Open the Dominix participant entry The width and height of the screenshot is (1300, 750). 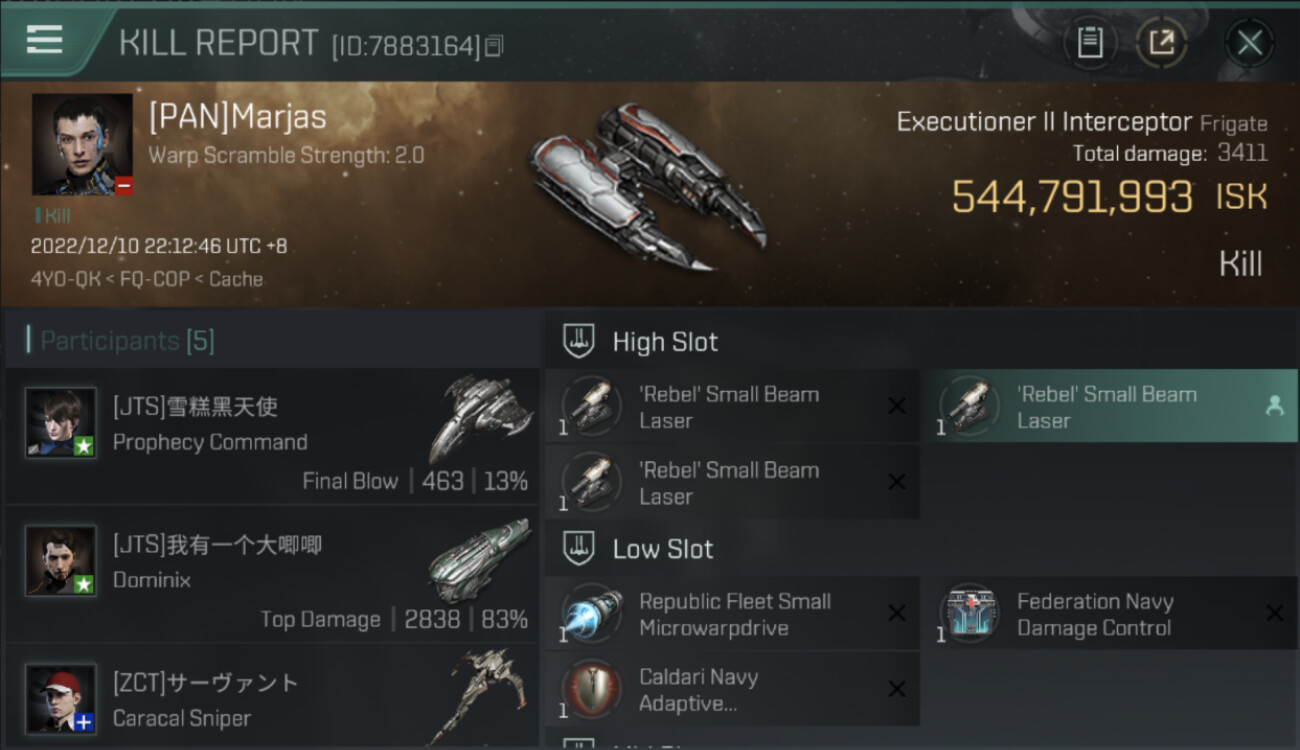coord(273,574)
